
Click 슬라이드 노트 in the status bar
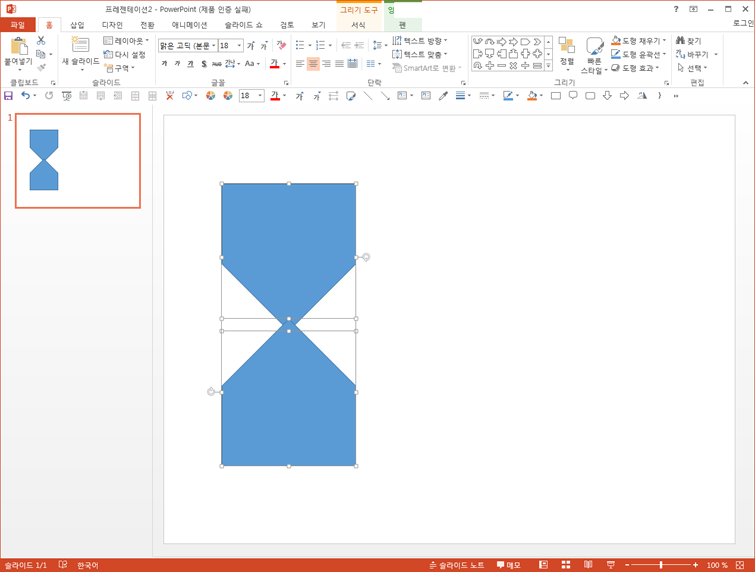click(457, 565)
